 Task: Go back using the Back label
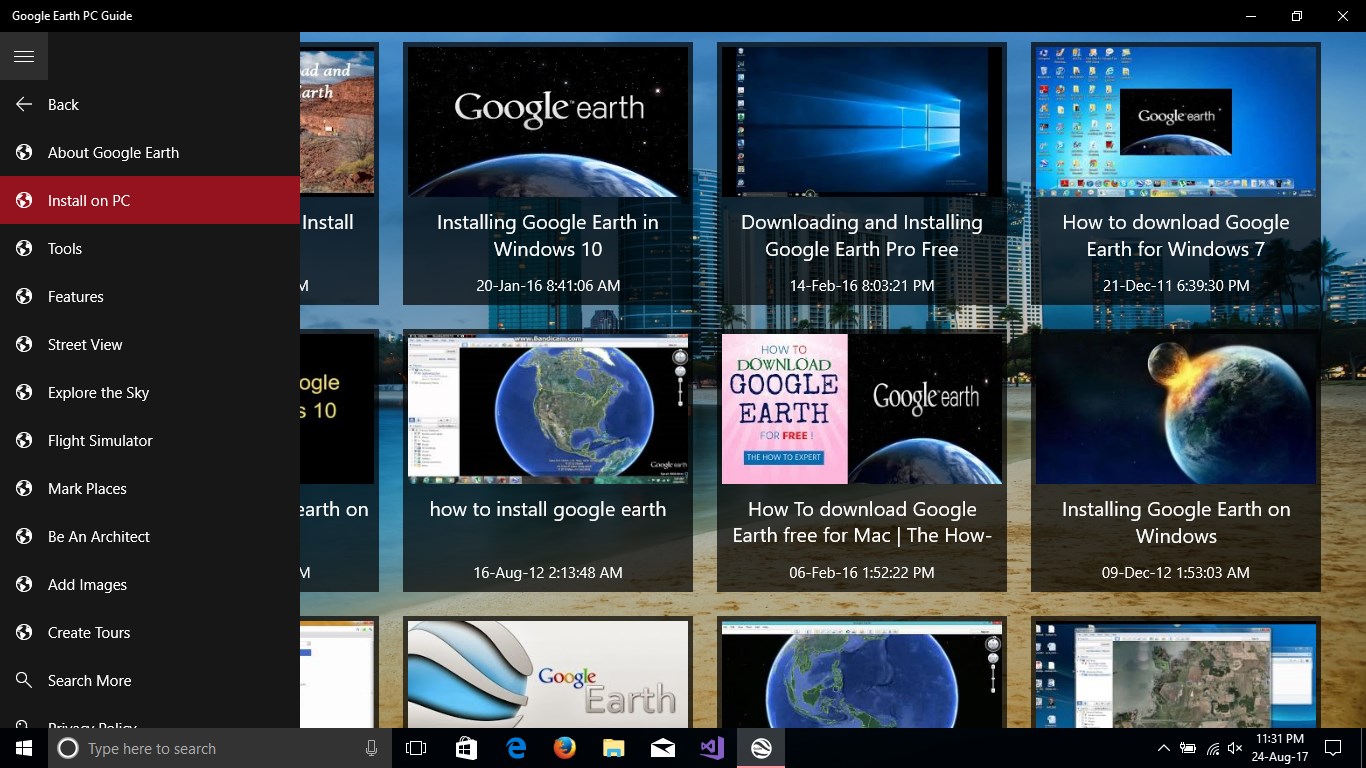(63, 104)
